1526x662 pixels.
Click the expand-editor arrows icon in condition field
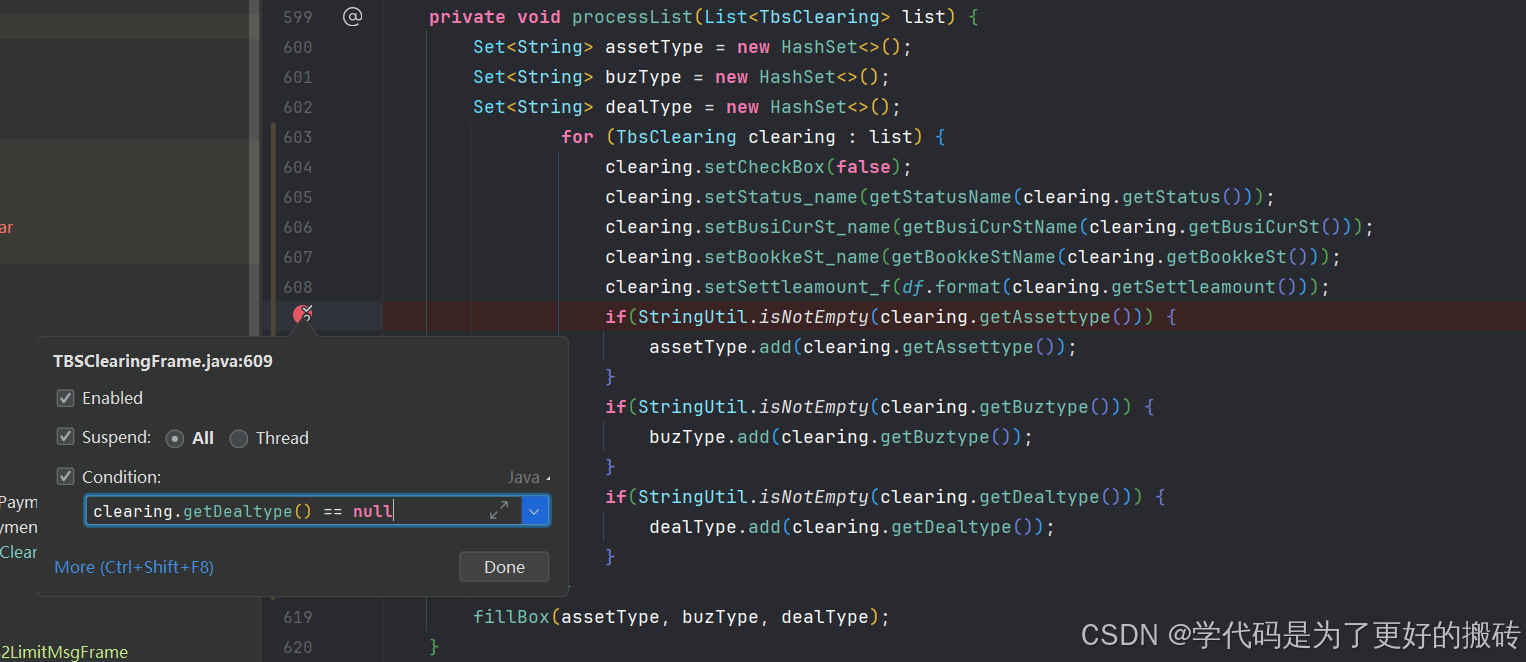point(500,510)
